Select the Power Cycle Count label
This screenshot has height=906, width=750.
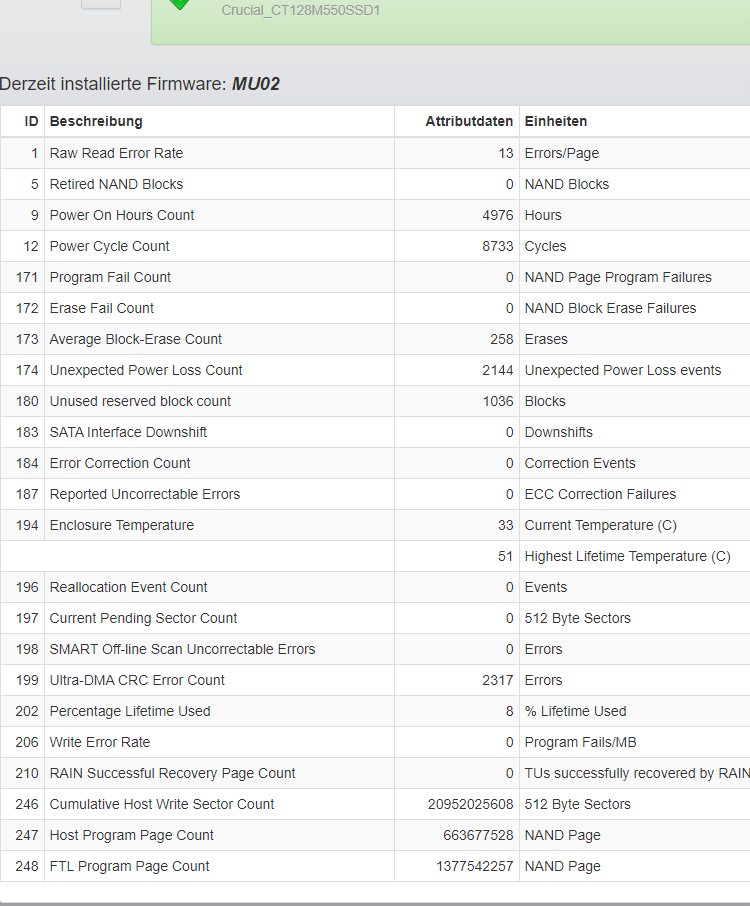[x=109, y=246]
